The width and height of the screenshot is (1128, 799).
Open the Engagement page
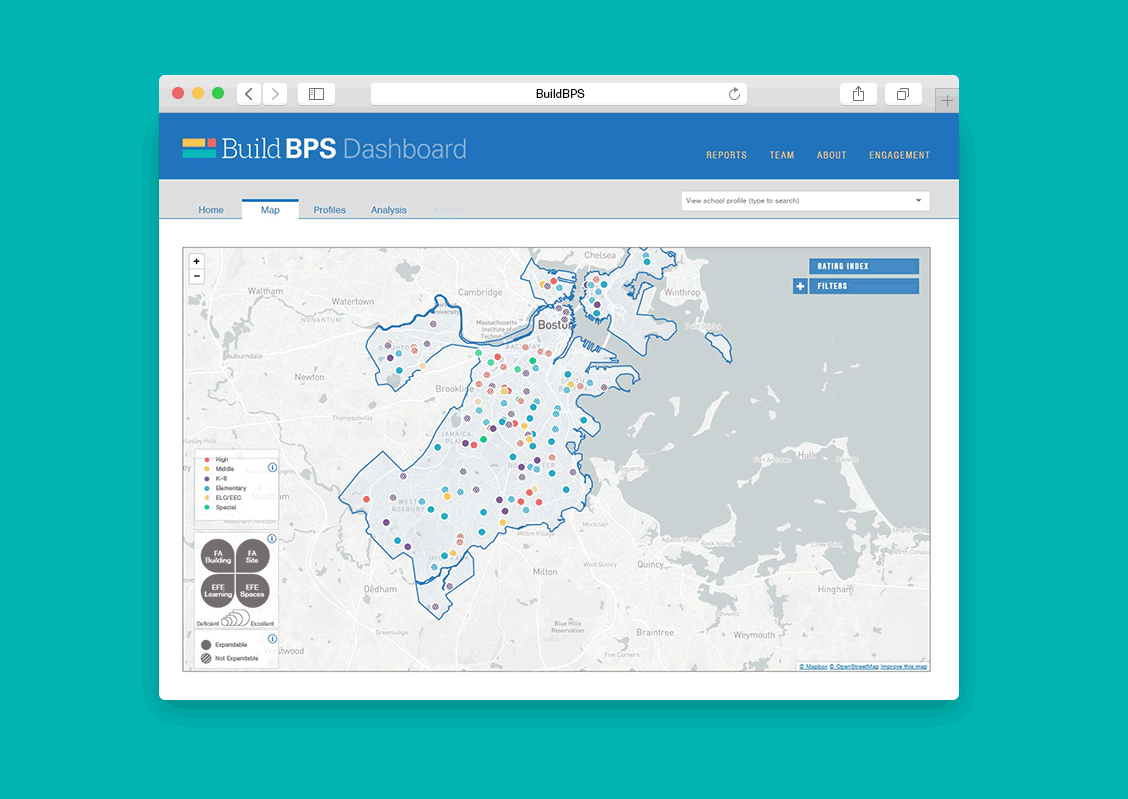tap(899, 155)
